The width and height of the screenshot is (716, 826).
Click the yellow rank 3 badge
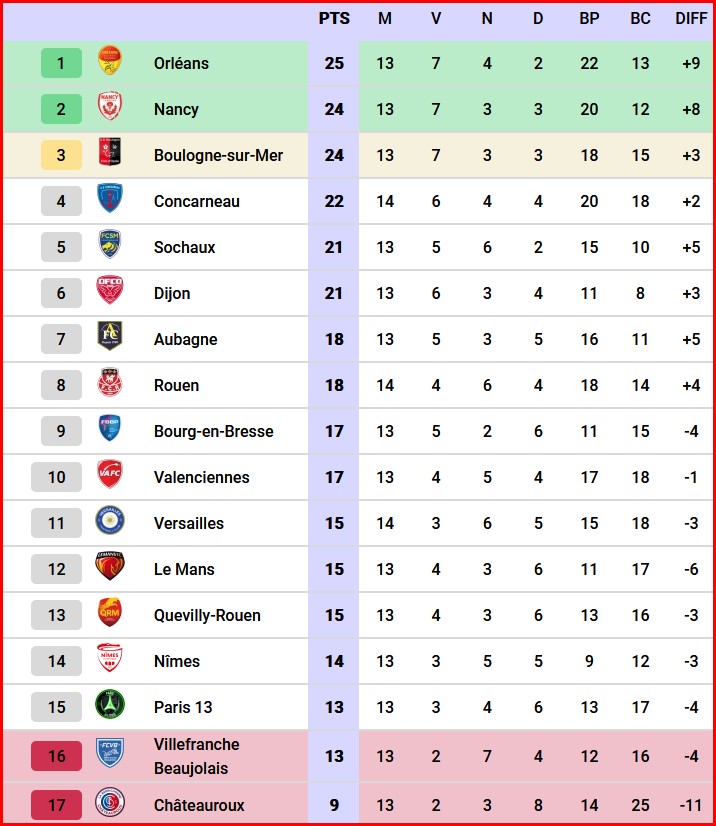point(61,155)
